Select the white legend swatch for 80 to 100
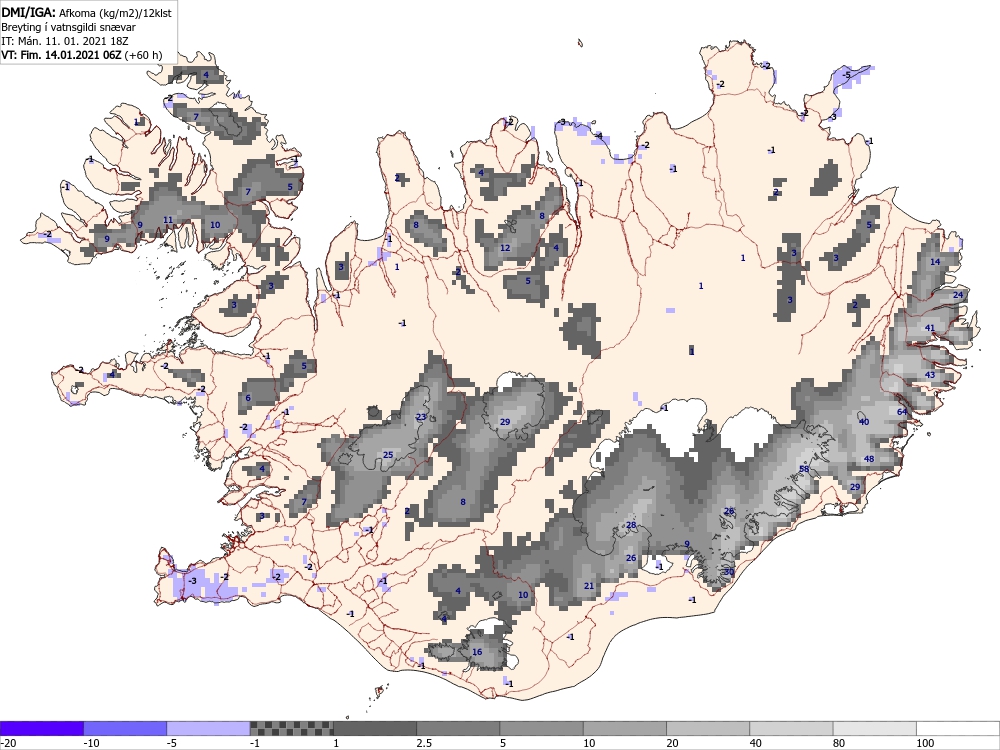Image resolution: width=1000 pixels, height=750 pixels. click(x=874, y=728)
